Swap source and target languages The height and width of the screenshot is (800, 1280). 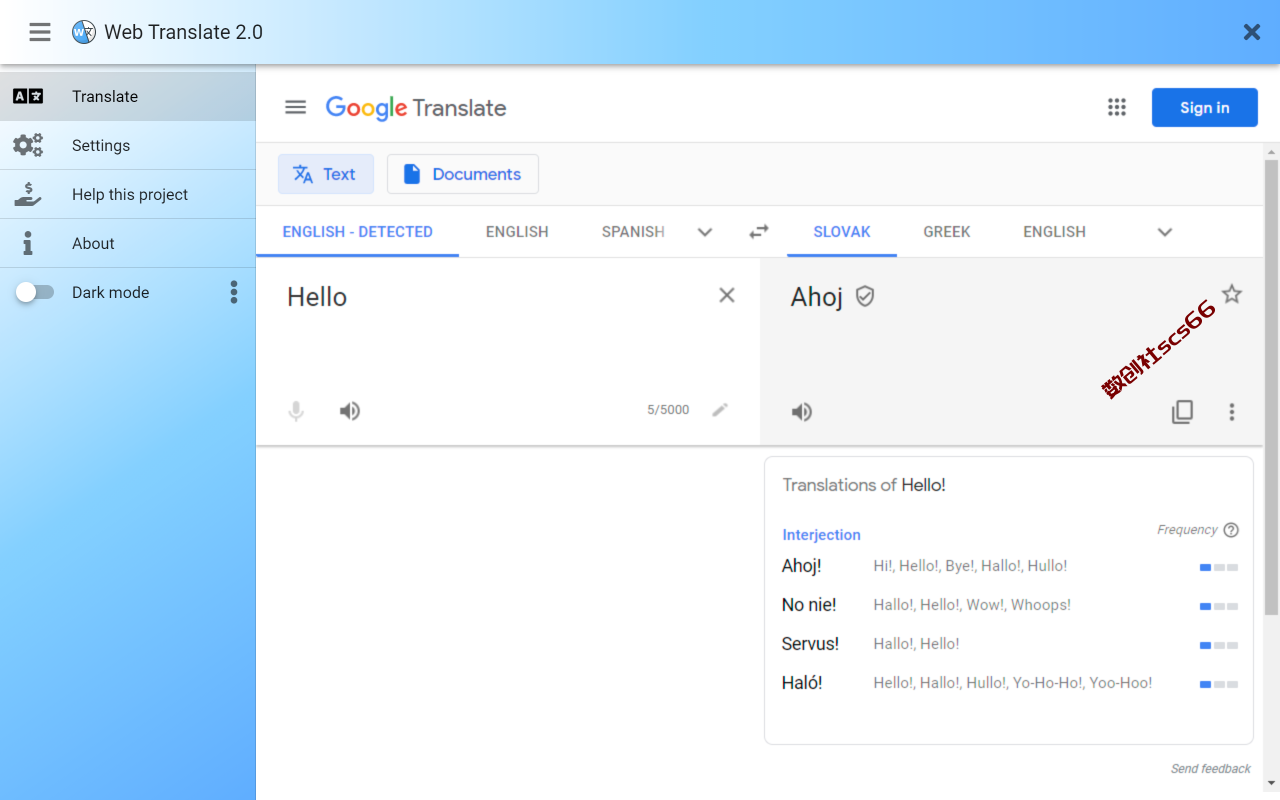(759, 232)
